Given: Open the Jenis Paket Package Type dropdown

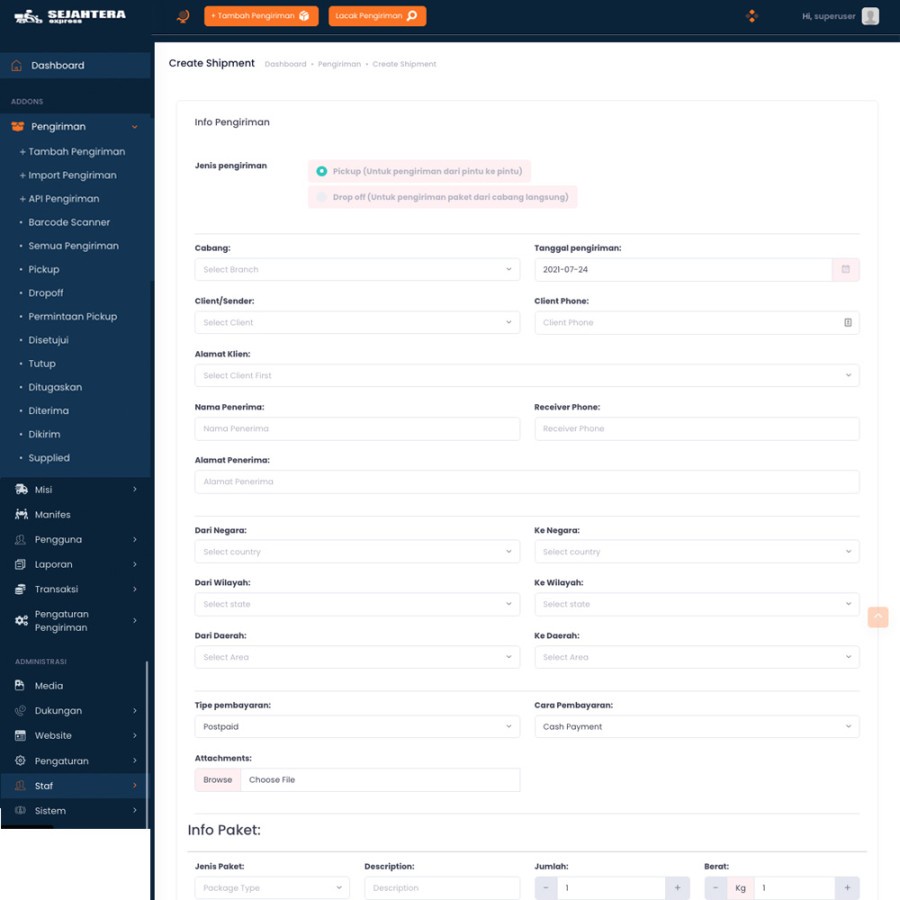Looking at the screenshot, I should (x=272, y=888).
